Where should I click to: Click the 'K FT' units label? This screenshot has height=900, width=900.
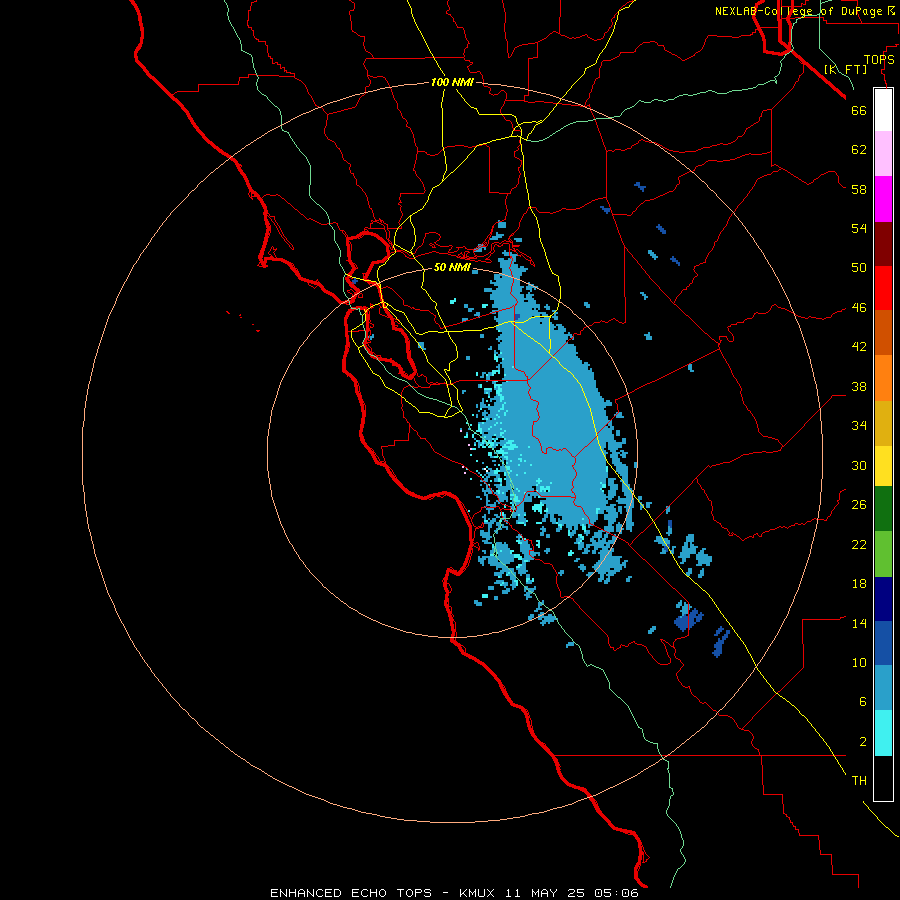click(x=845, y=69)
